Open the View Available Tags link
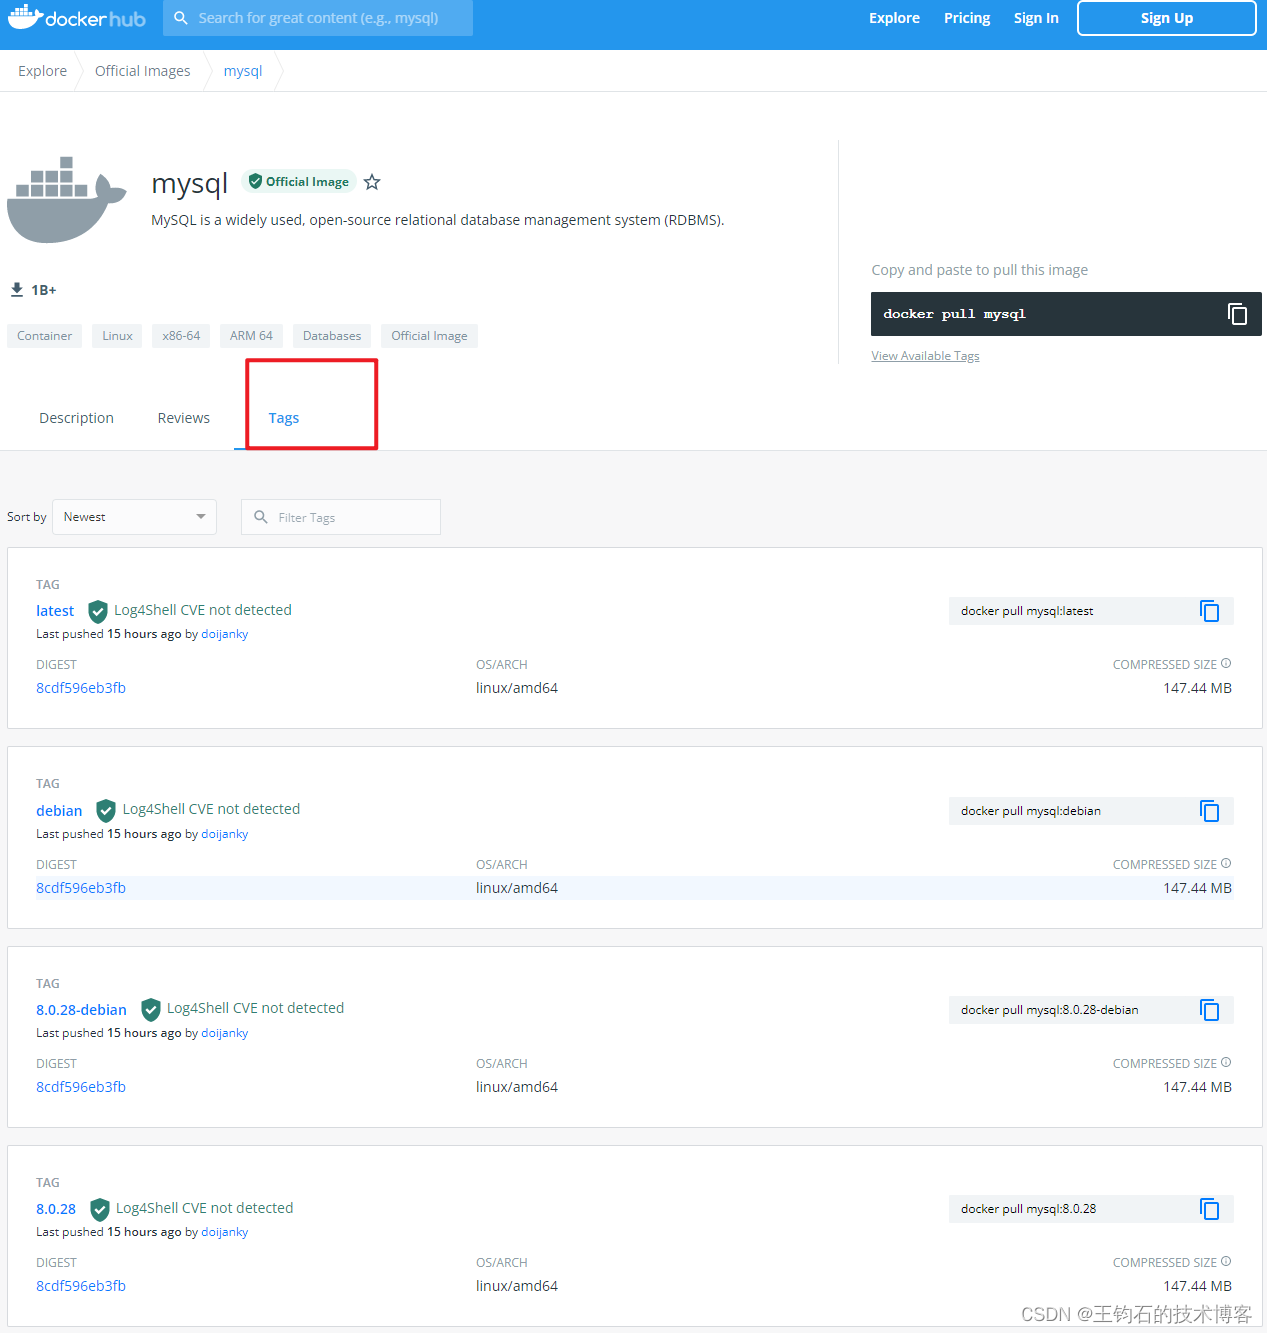Image resolution: width=1267 pixels, height=1333 pixels. [x=924, y=355]
